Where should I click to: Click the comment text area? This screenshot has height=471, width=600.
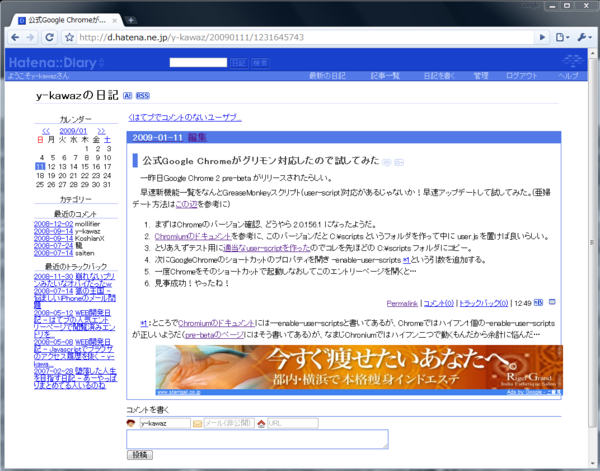(x=258, y=439)
